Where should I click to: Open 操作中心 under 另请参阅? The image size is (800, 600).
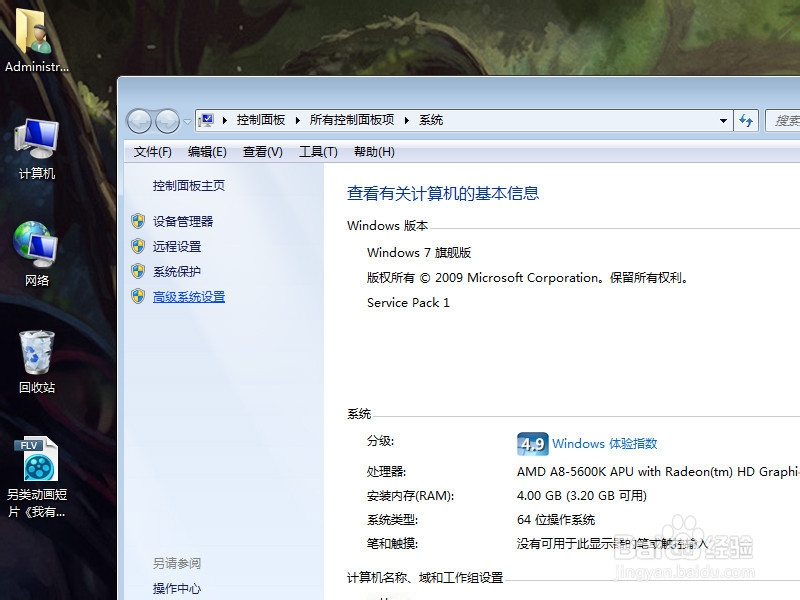177,589
